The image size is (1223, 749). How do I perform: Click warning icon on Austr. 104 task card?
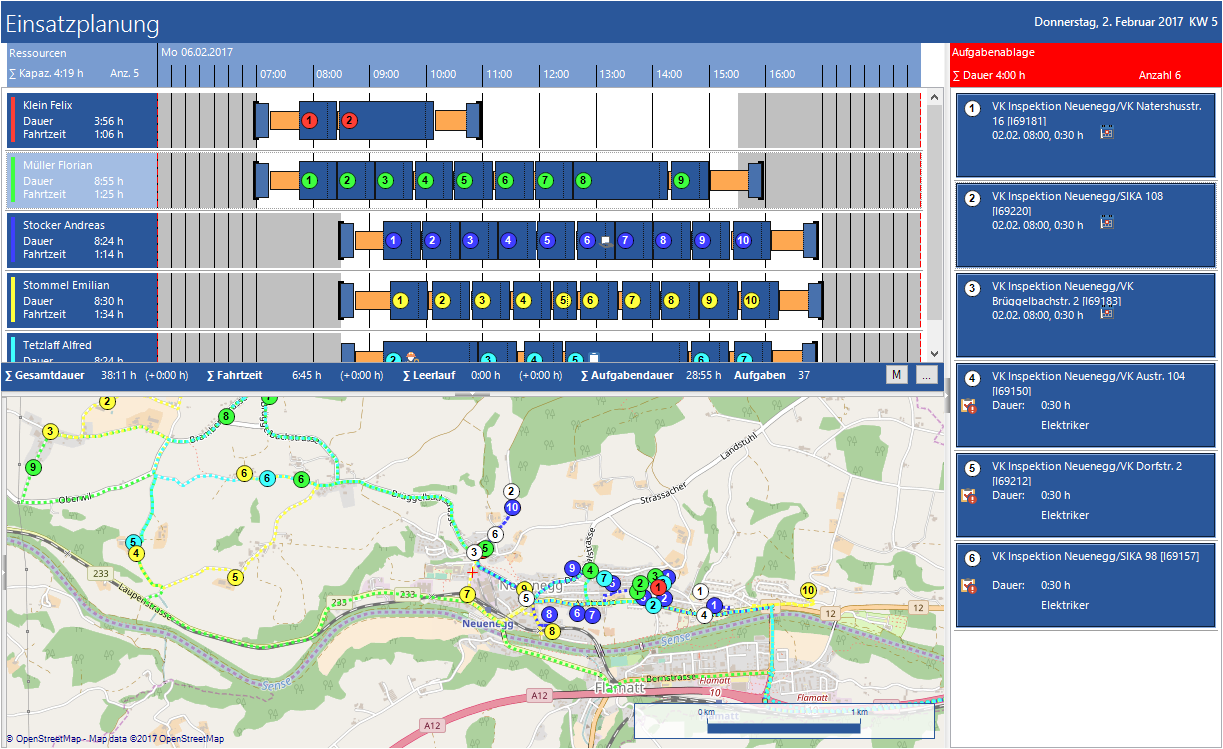(967, 406)
